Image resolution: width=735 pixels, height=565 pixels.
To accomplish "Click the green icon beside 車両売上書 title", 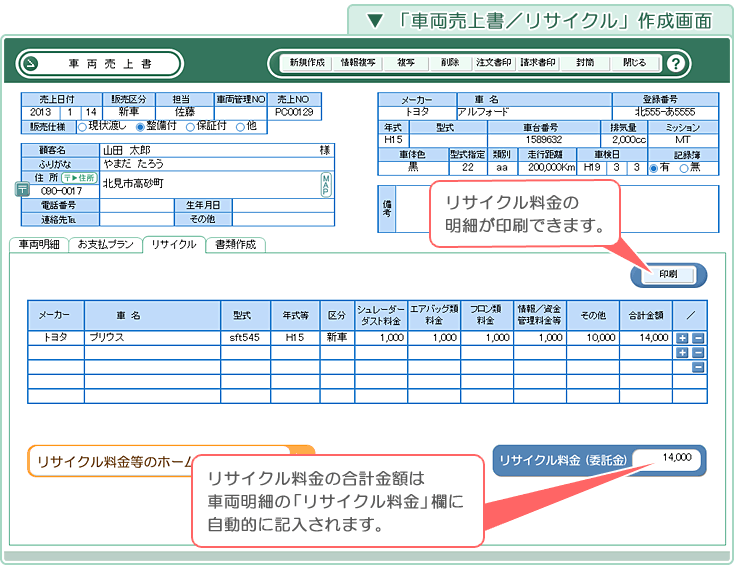I will [x=30, y=63].
